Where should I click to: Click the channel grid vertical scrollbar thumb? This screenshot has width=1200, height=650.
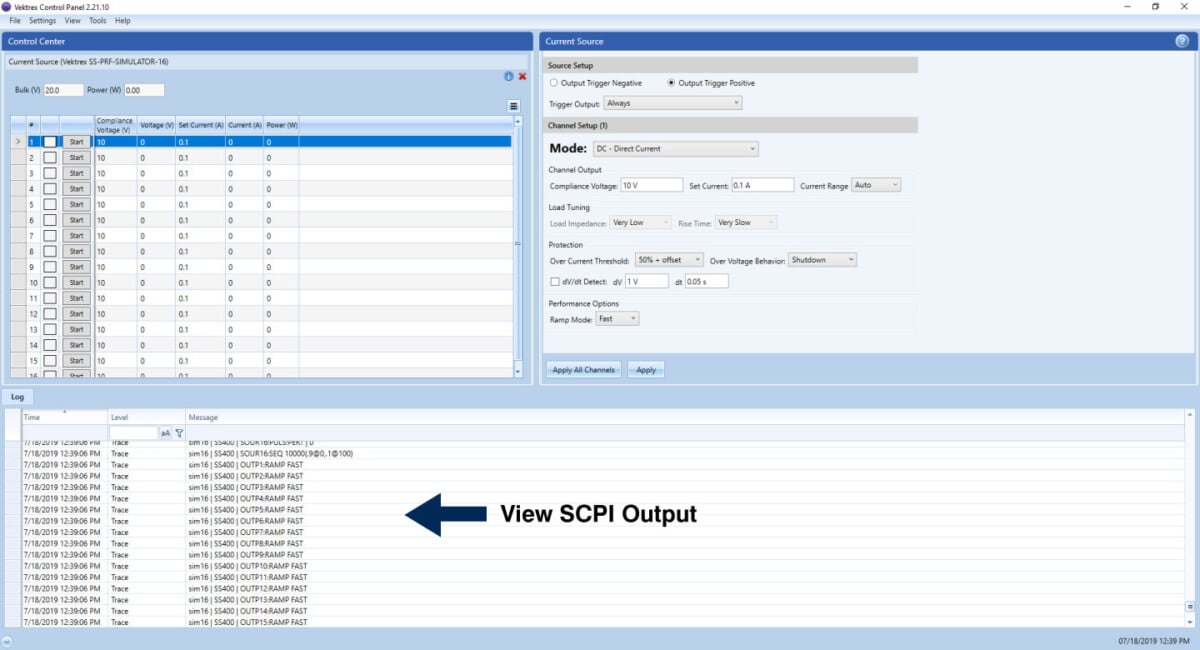(517, 243)
